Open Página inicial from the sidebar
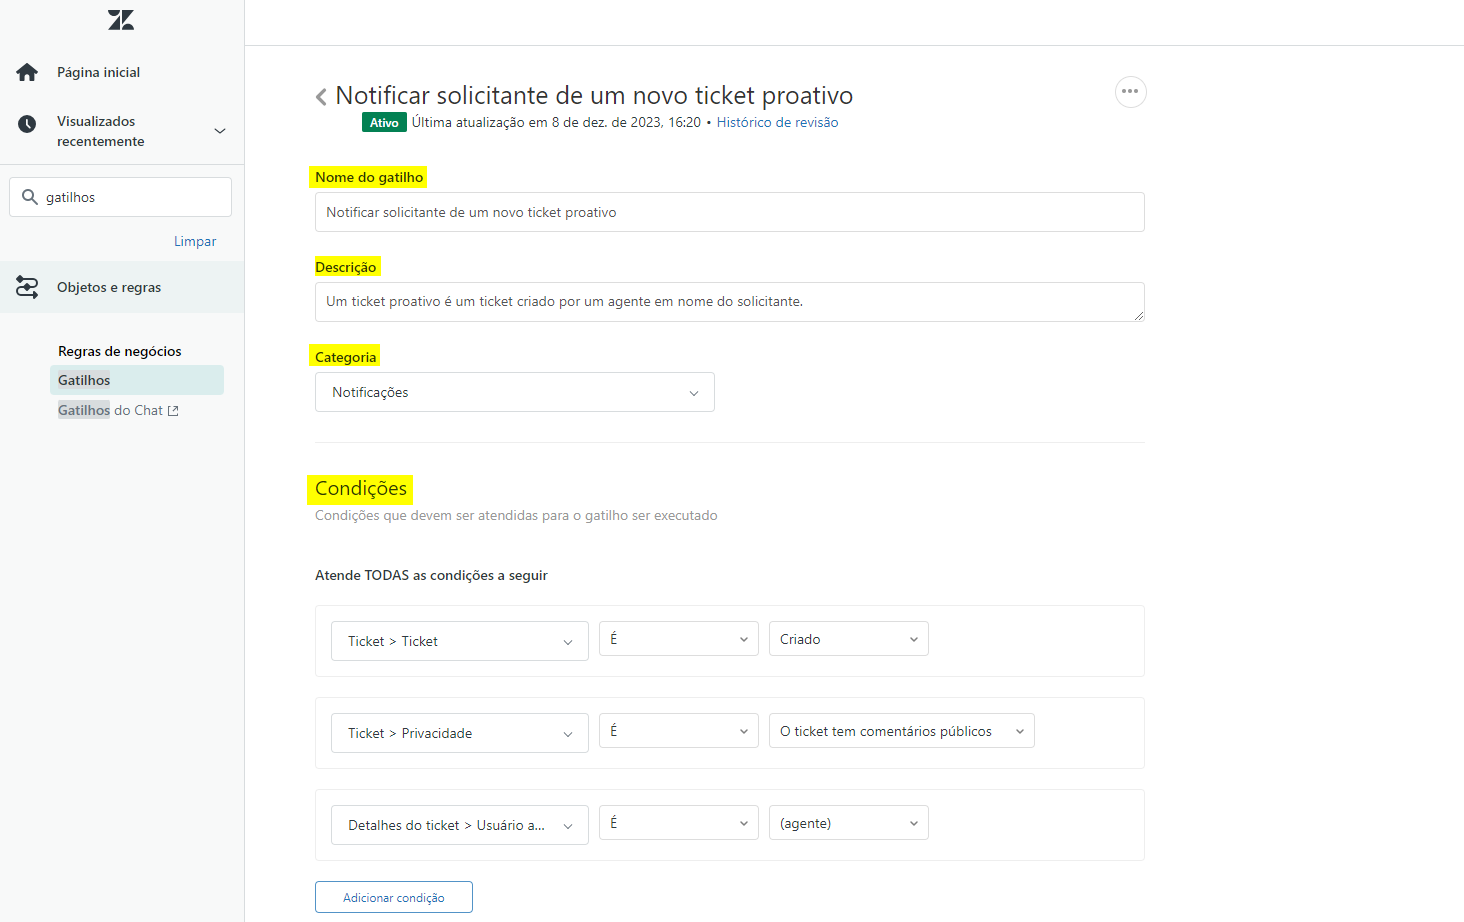Screen dimensions: 1464x922 (x=98, y=72)
